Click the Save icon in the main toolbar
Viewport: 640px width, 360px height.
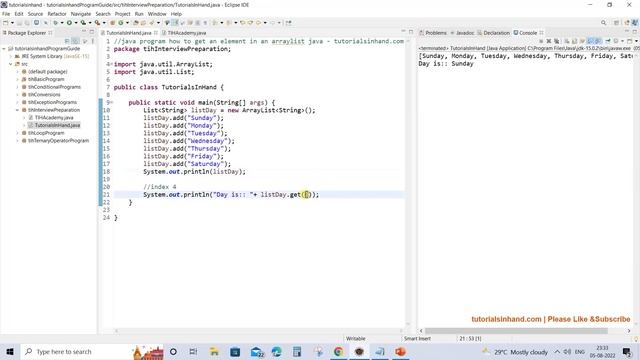pos(19,23)
